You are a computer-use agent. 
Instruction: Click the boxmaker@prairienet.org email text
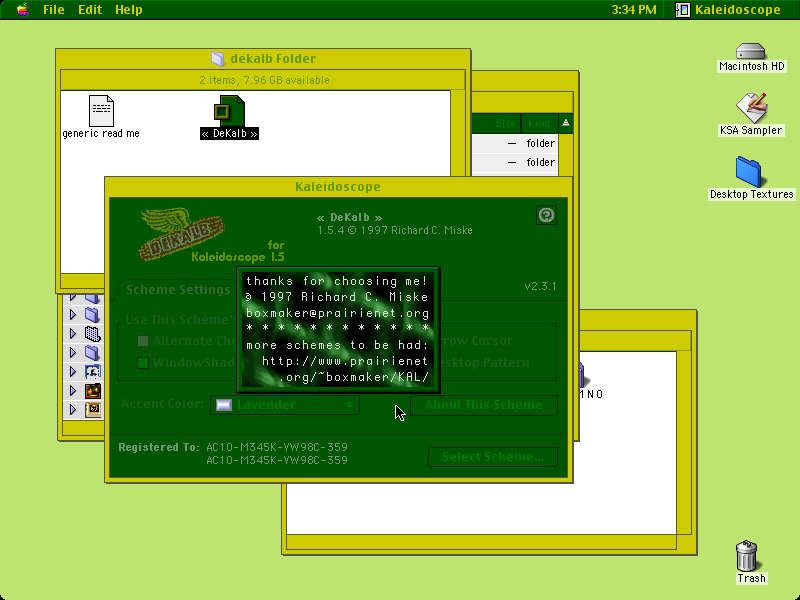tap(337, 313)
